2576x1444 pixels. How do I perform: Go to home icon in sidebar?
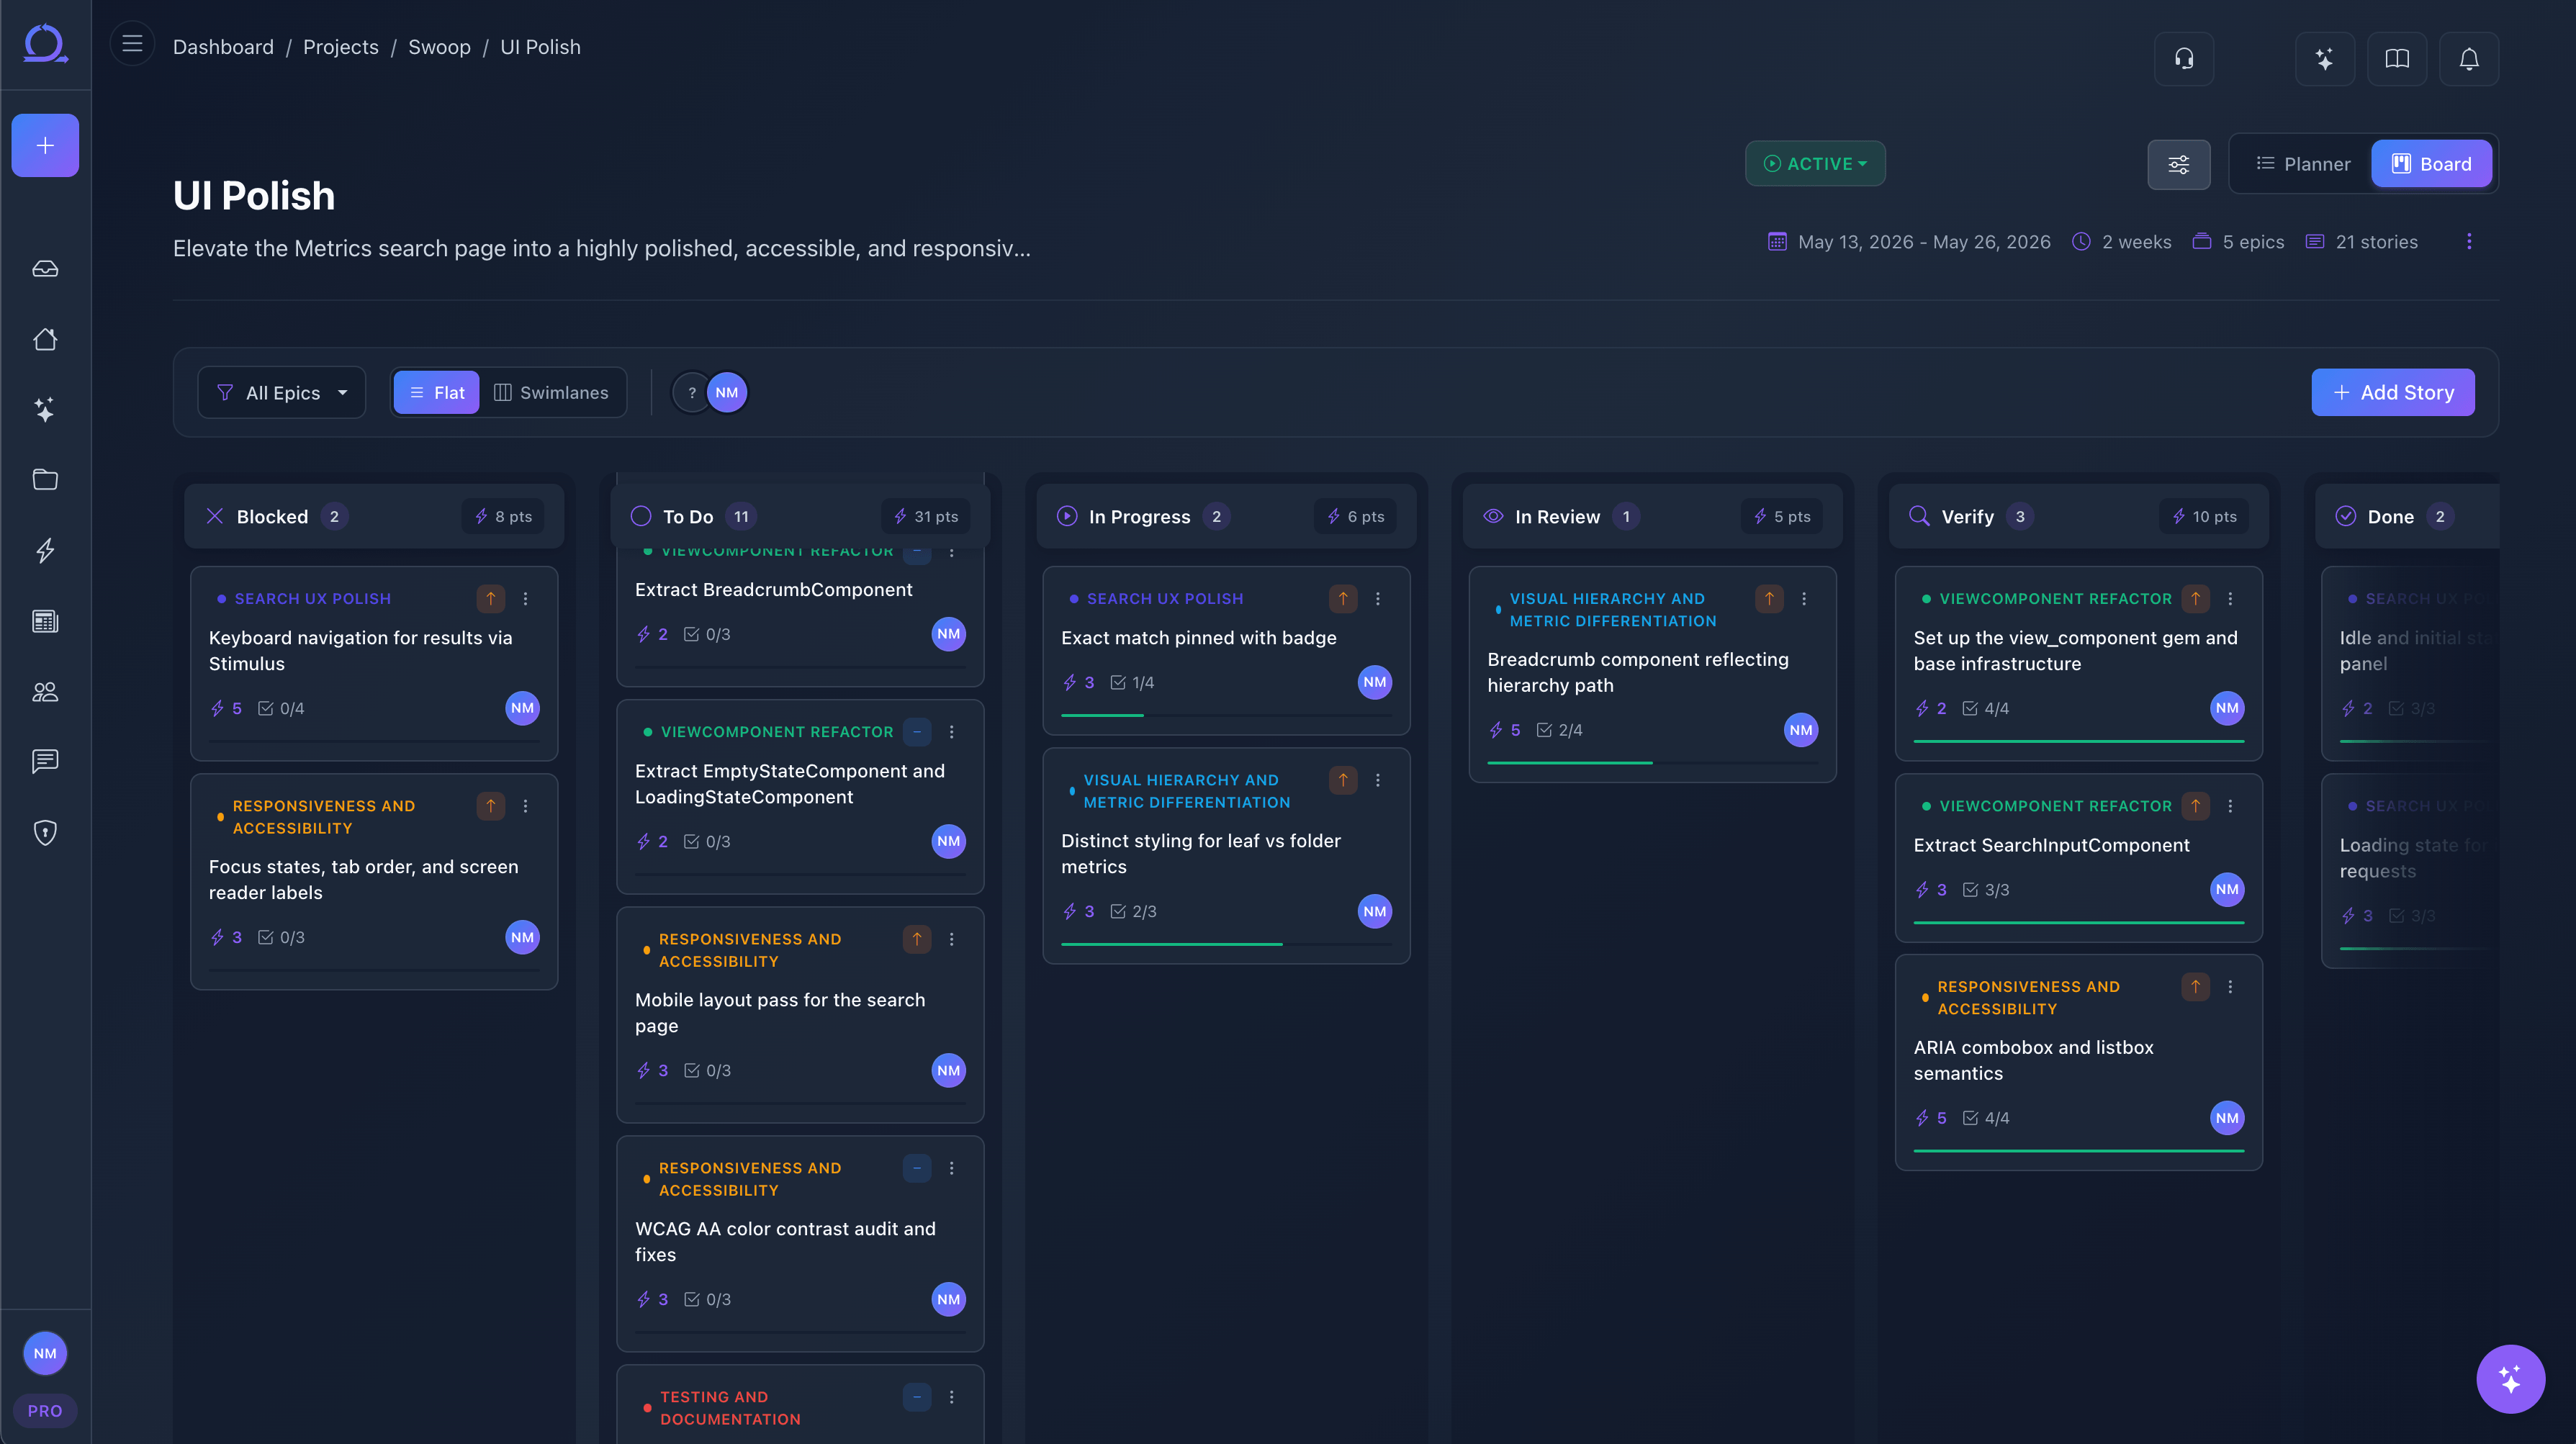click(x=45, y=339)
